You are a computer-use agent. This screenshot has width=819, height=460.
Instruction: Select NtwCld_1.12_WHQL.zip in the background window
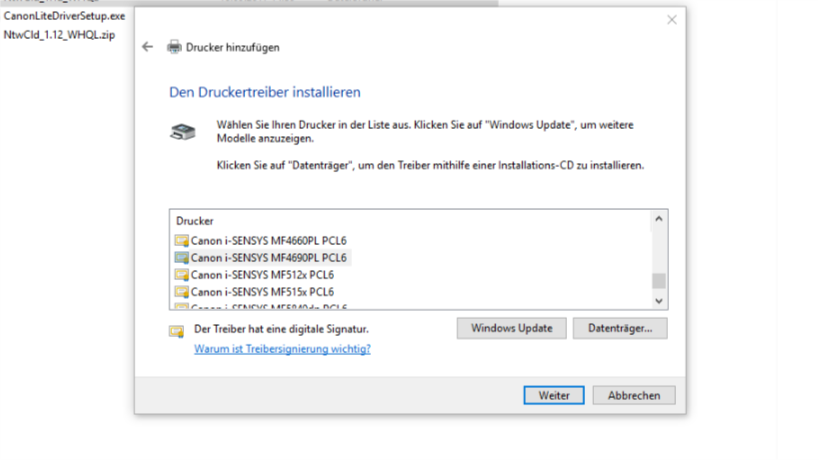[59, 35]
